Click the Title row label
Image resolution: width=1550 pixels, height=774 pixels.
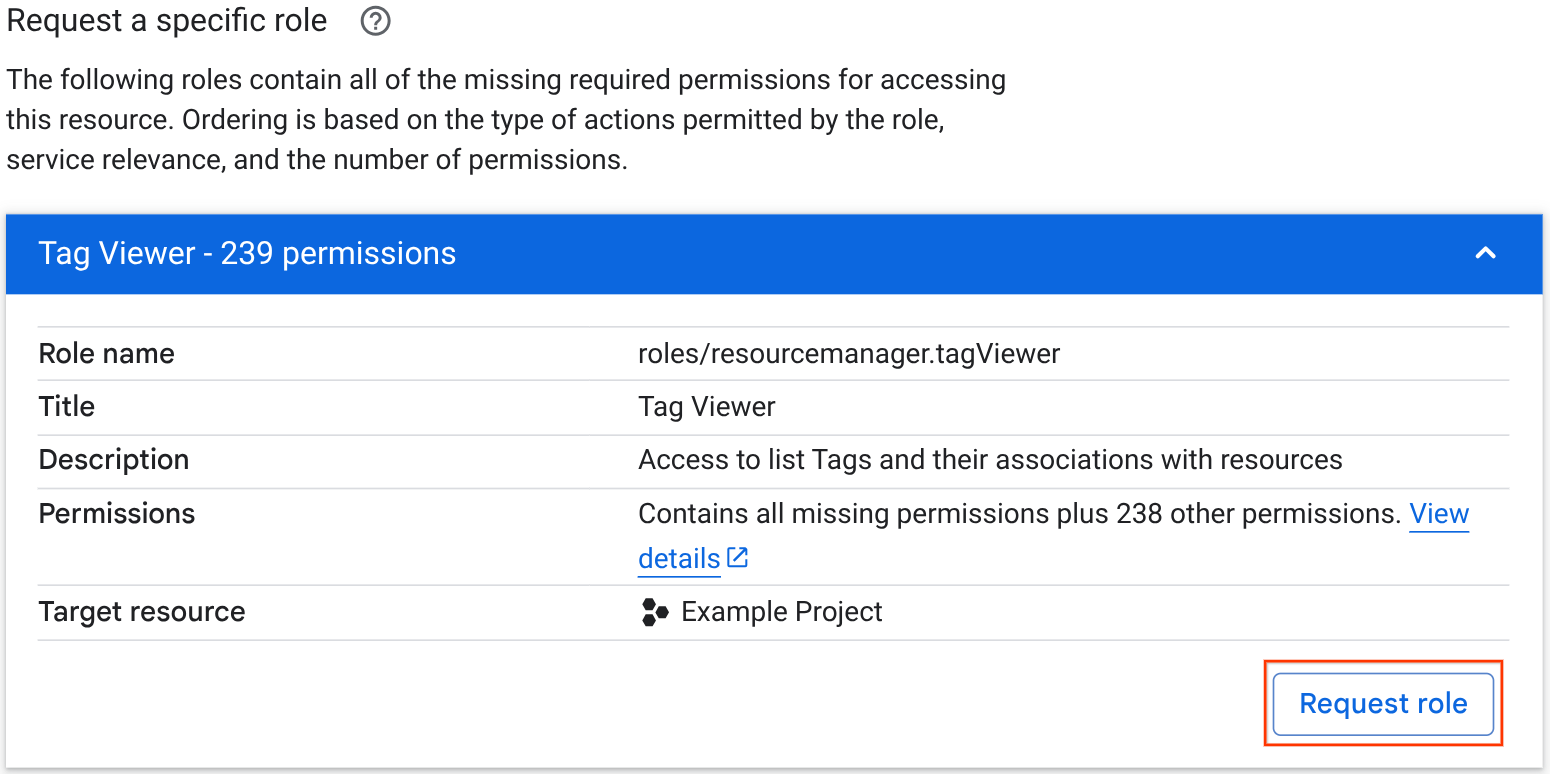click(x=66, y=407)
